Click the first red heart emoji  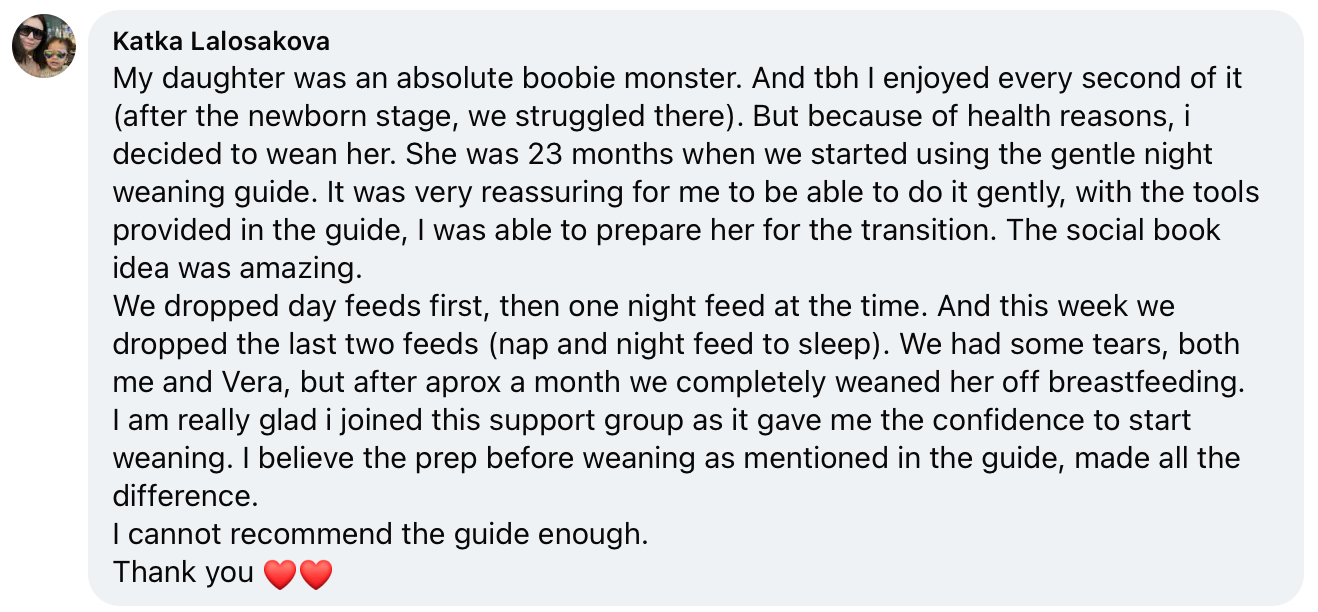point(280,574)
